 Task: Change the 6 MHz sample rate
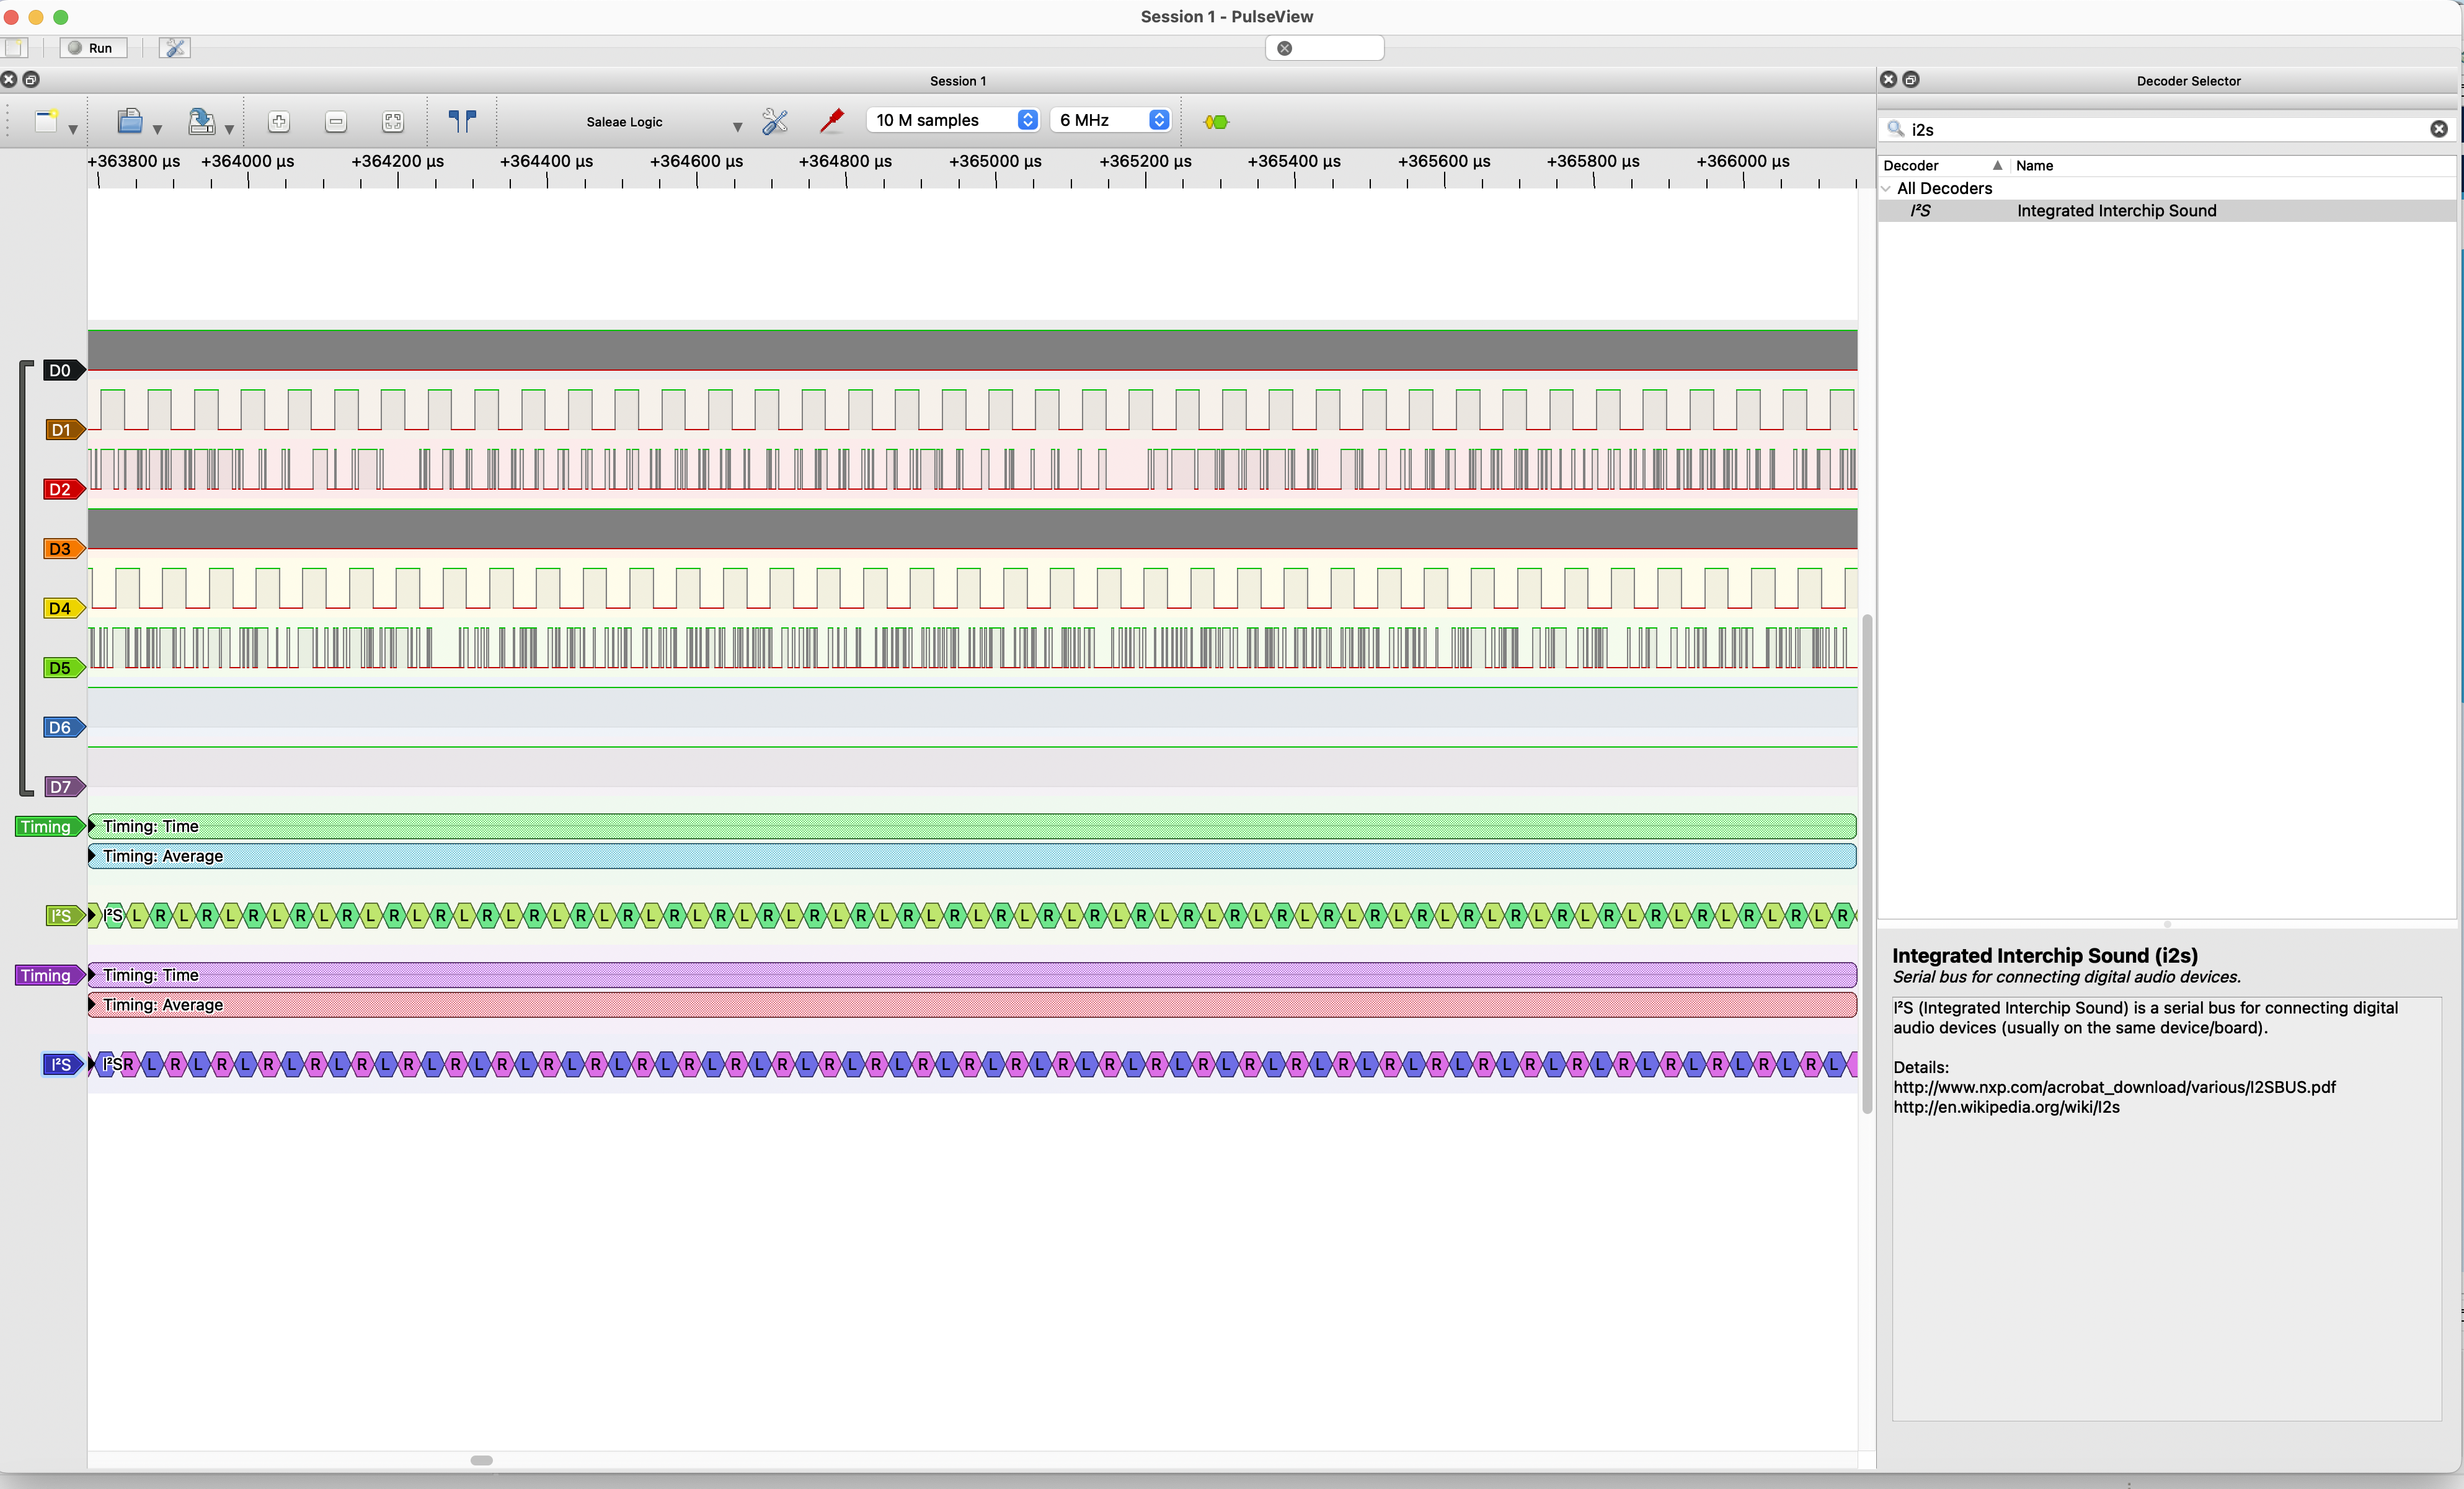[x=1160, y=119]
